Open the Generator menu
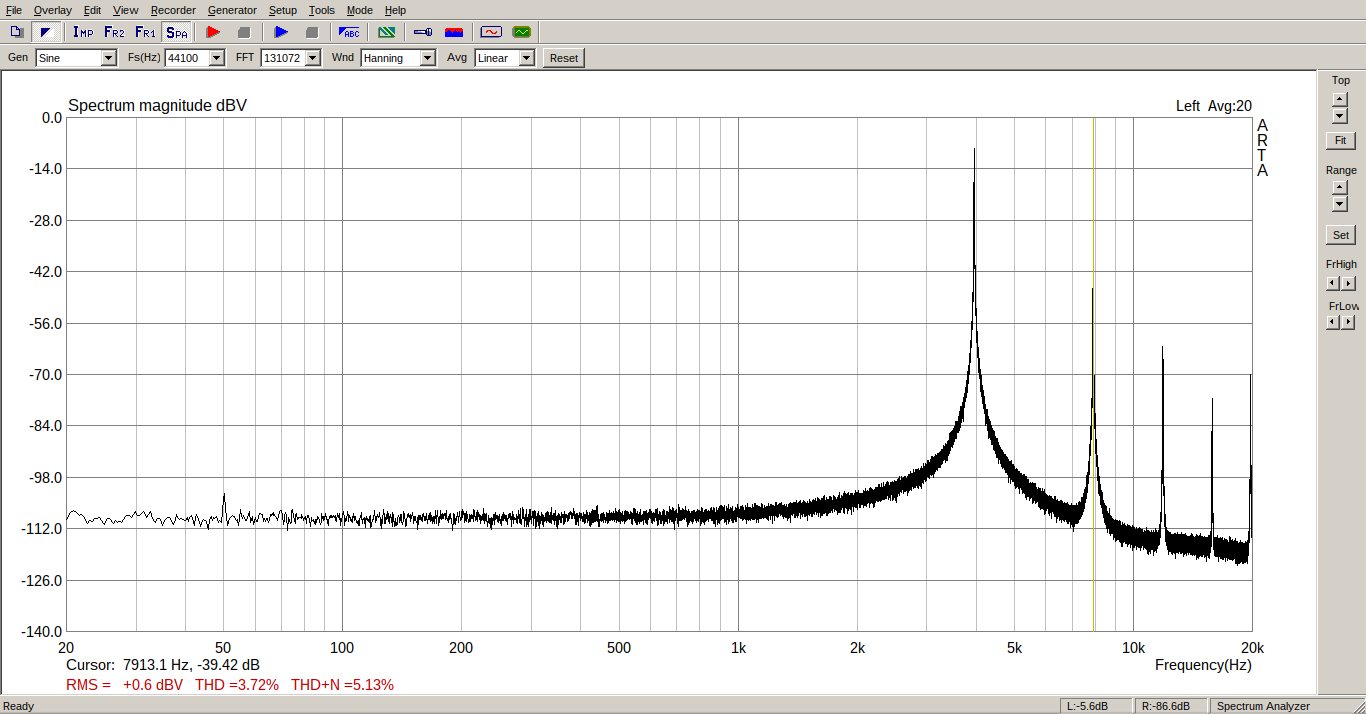Screen dimensions: 1366x714 pos(232,10)
